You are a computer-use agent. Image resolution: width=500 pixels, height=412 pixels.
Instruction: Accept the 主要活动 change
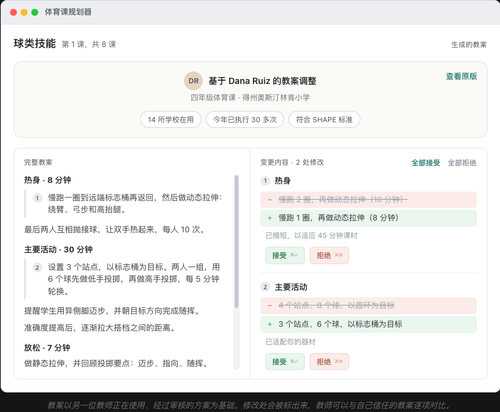[285, 362]
